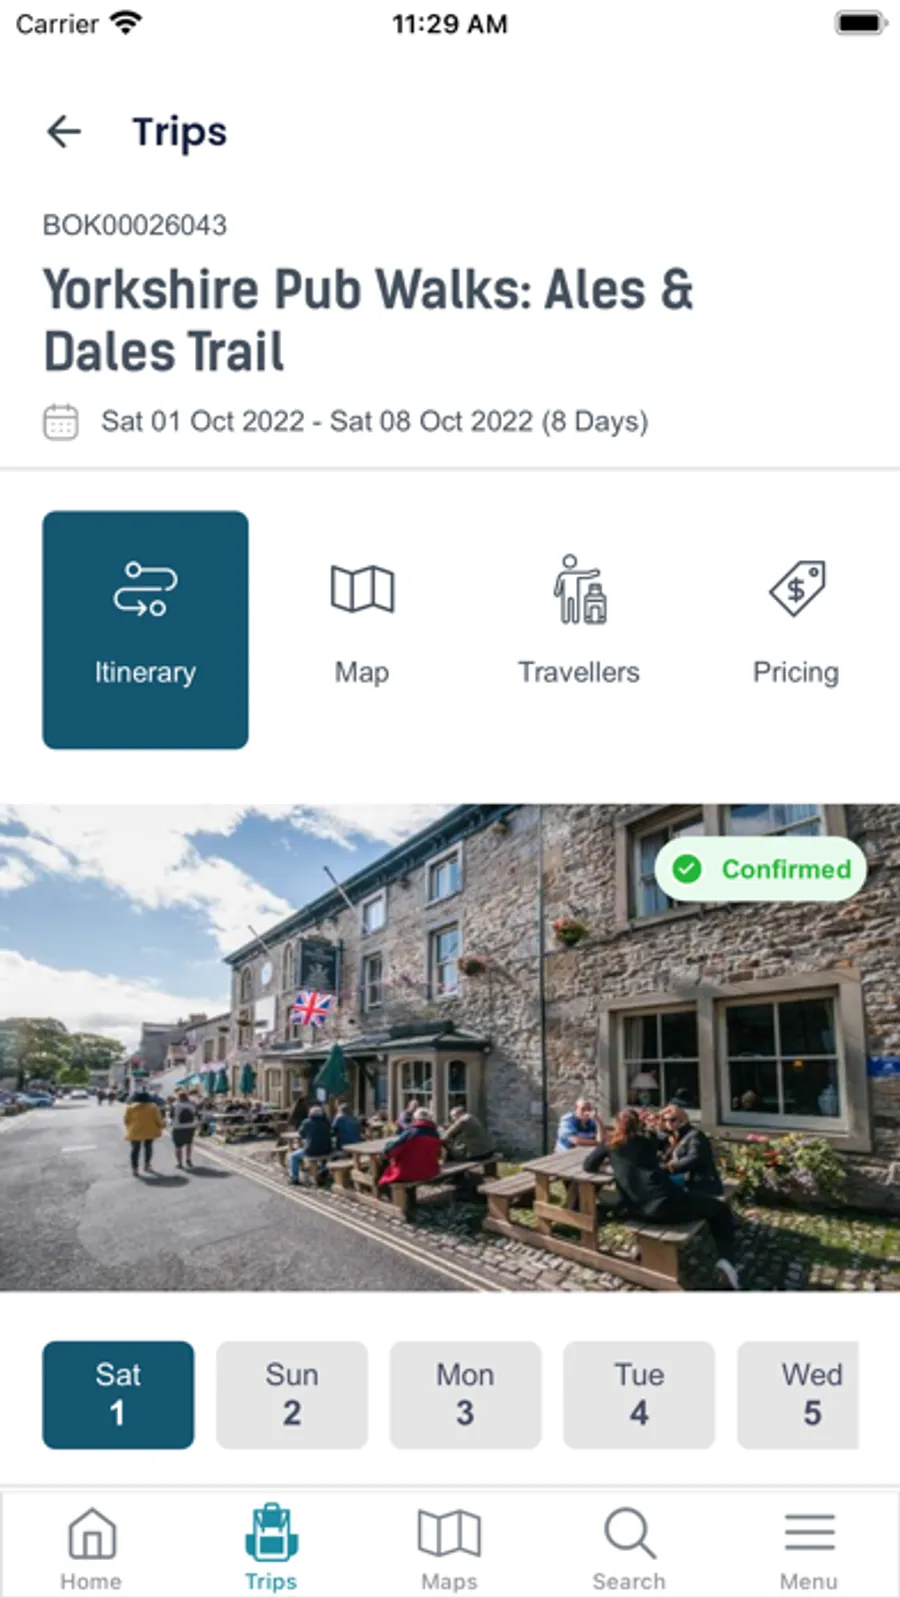900x1598 pixels.
Task: Open Maps in the bottom bar
Action: tap(449, 1548)
